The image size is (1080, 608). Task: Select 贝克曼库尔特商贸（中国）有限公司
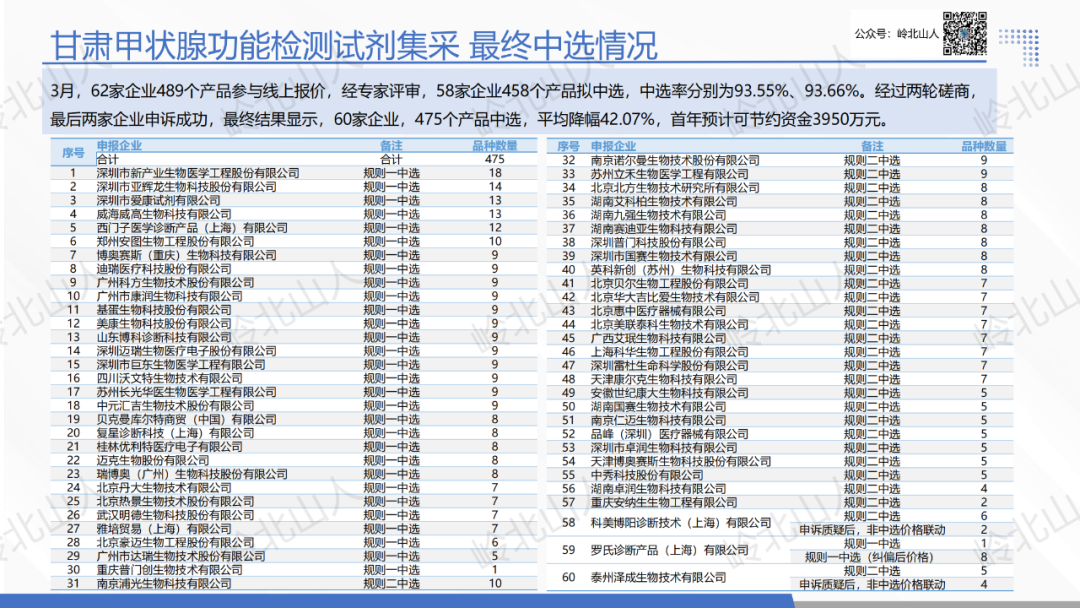(x=187, y=419)
